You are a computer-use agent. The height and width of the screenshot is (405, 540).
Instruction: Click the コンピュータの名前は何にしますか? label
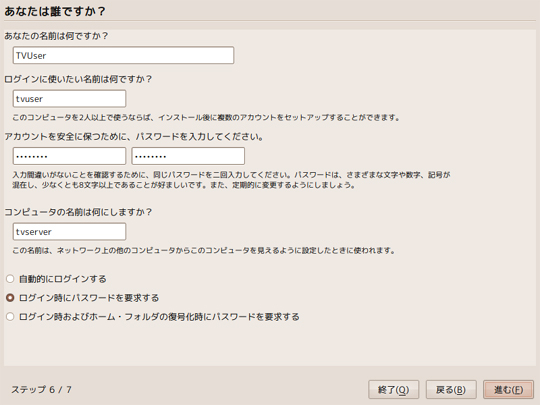[x=78, y=212]
